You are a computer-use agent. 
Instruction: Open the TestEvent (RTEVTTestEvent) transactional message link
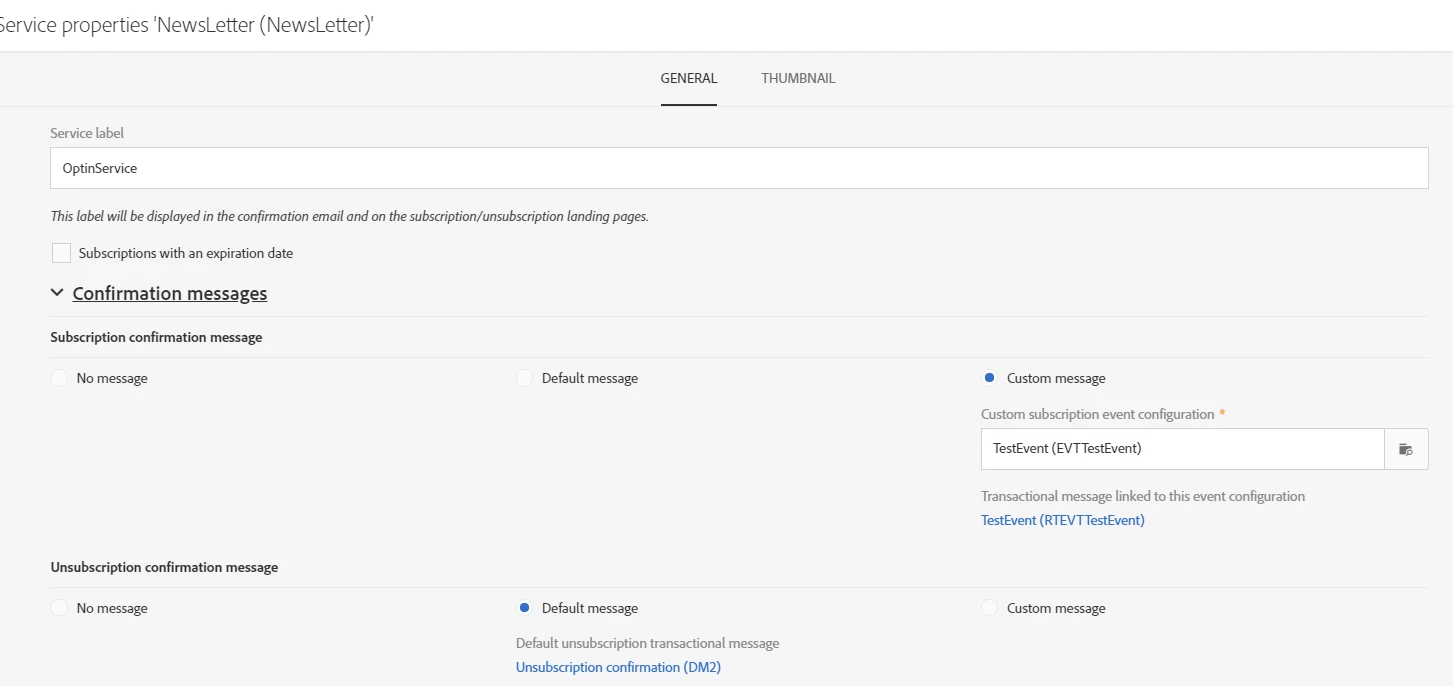pos(1062,520)
